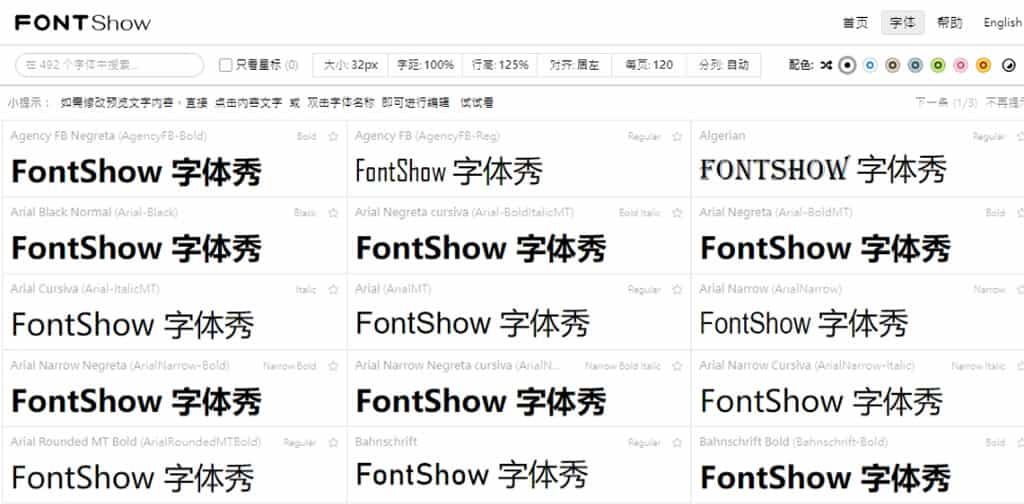Open the 字距: 100% spacing dropdown
The image size is (1024, 504).
tap(425, 65)
